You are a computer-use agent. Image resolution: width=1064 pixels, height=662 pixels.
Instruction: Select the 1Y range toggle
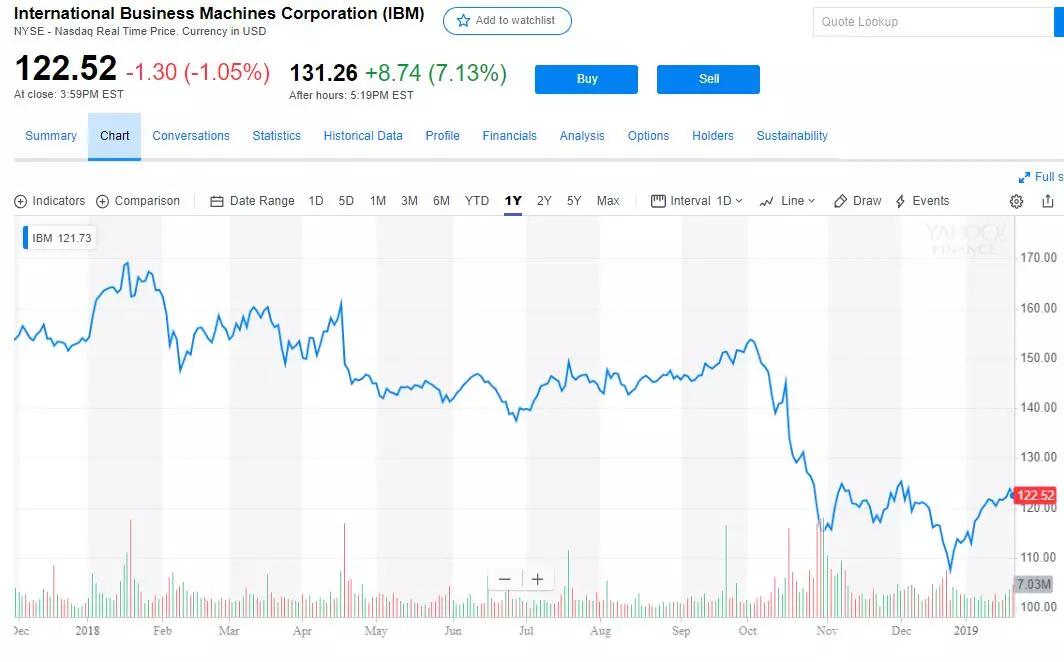click(513, 201)
